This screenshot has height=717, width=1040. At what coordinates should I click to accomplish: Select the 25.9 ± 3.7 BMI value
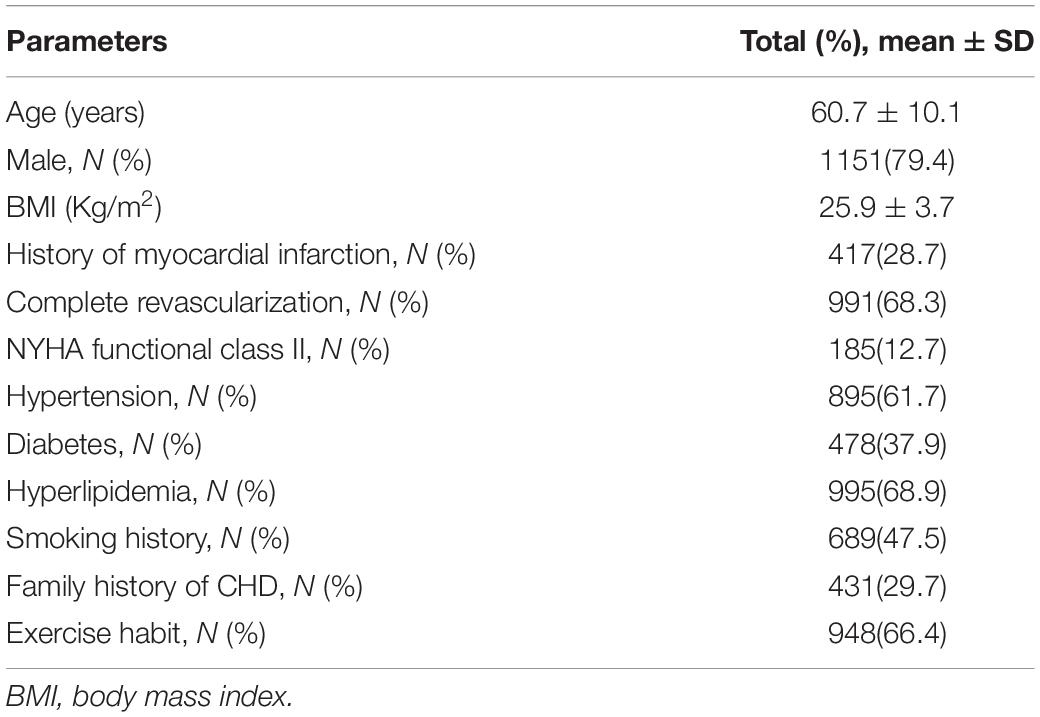tap(887, 207)
